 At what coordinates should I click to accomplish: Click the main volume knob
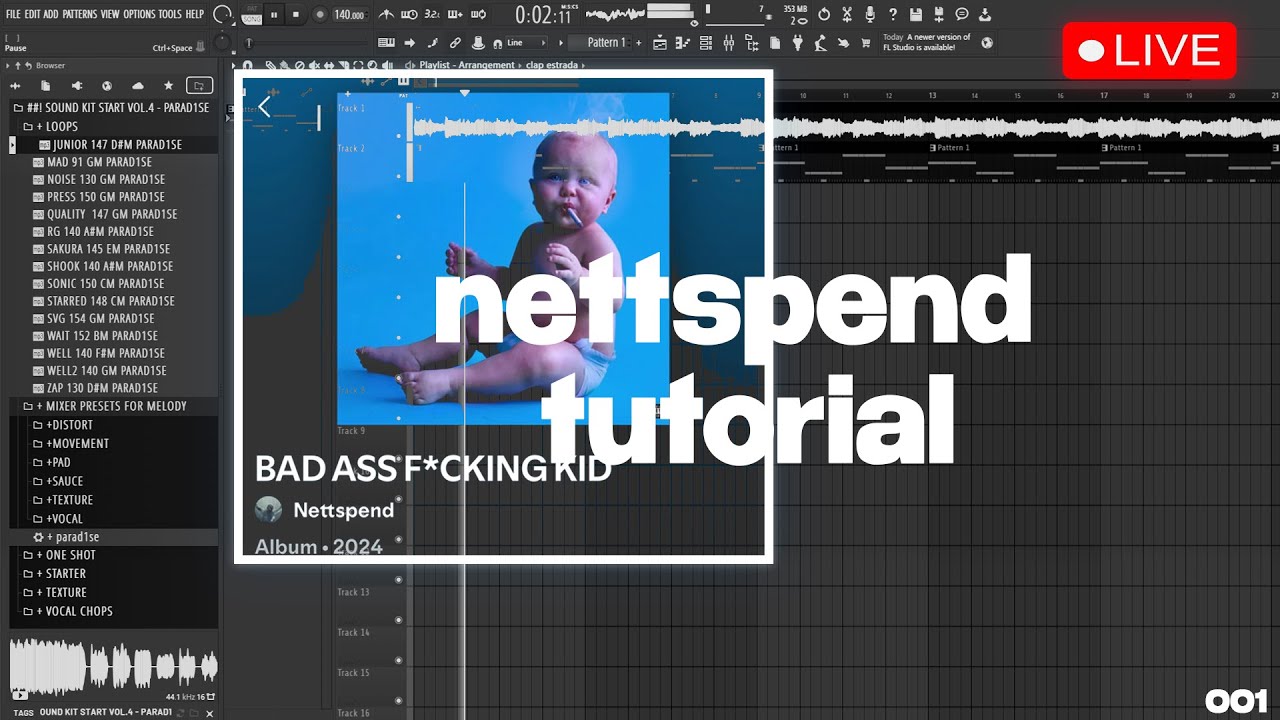click(x=220, y=15)
